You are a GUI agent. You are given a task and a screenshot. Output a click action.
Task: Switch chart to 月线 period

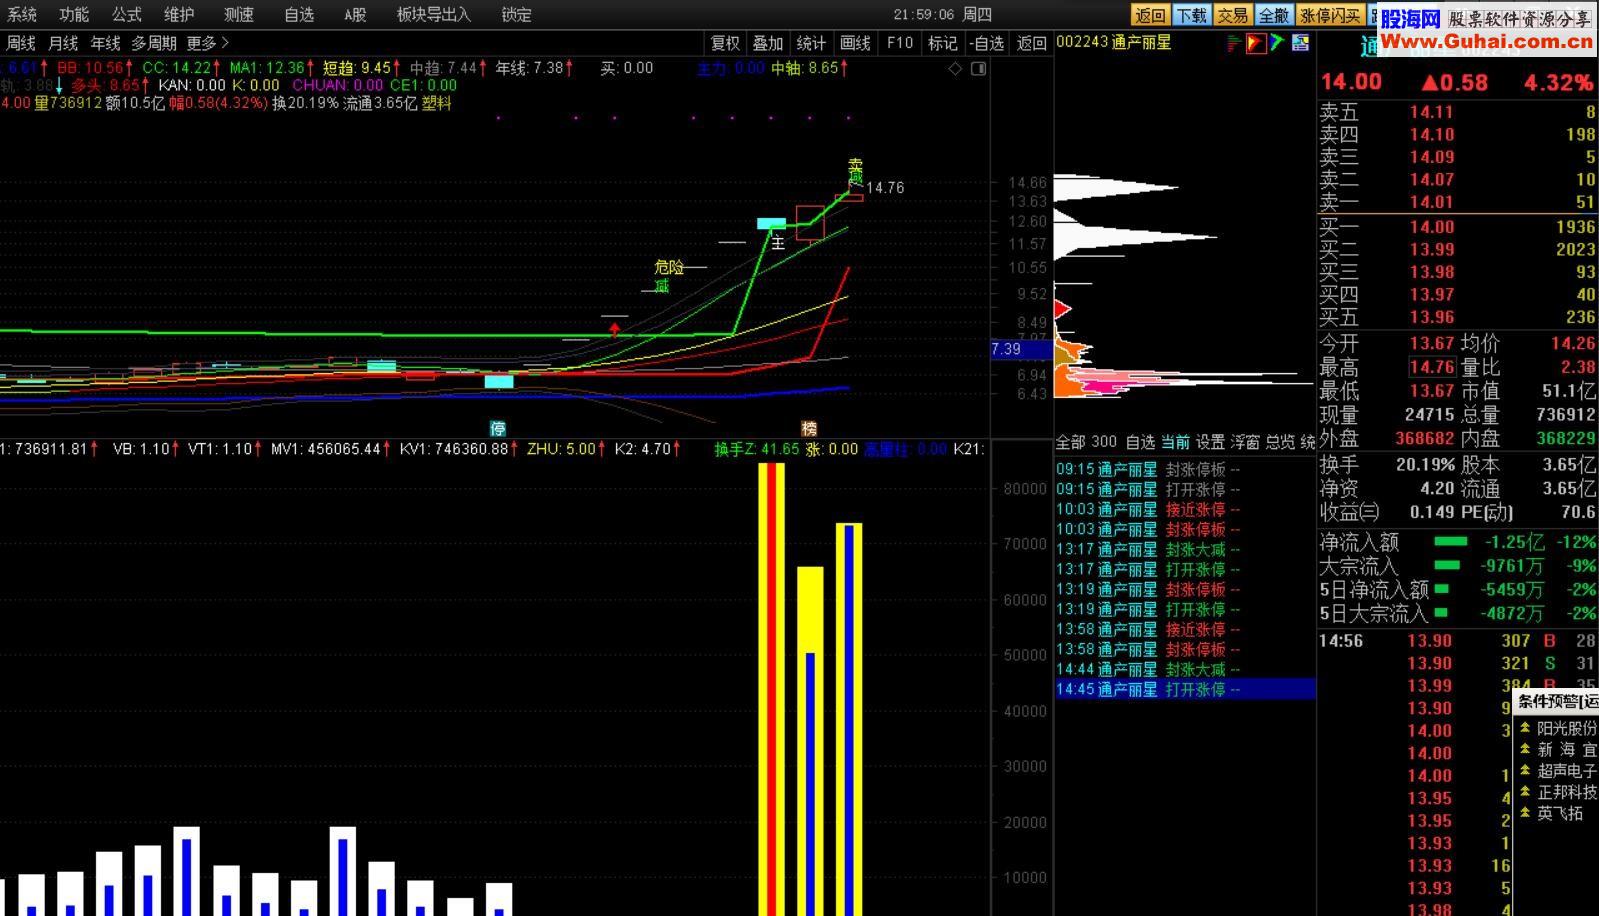[63, 43]
